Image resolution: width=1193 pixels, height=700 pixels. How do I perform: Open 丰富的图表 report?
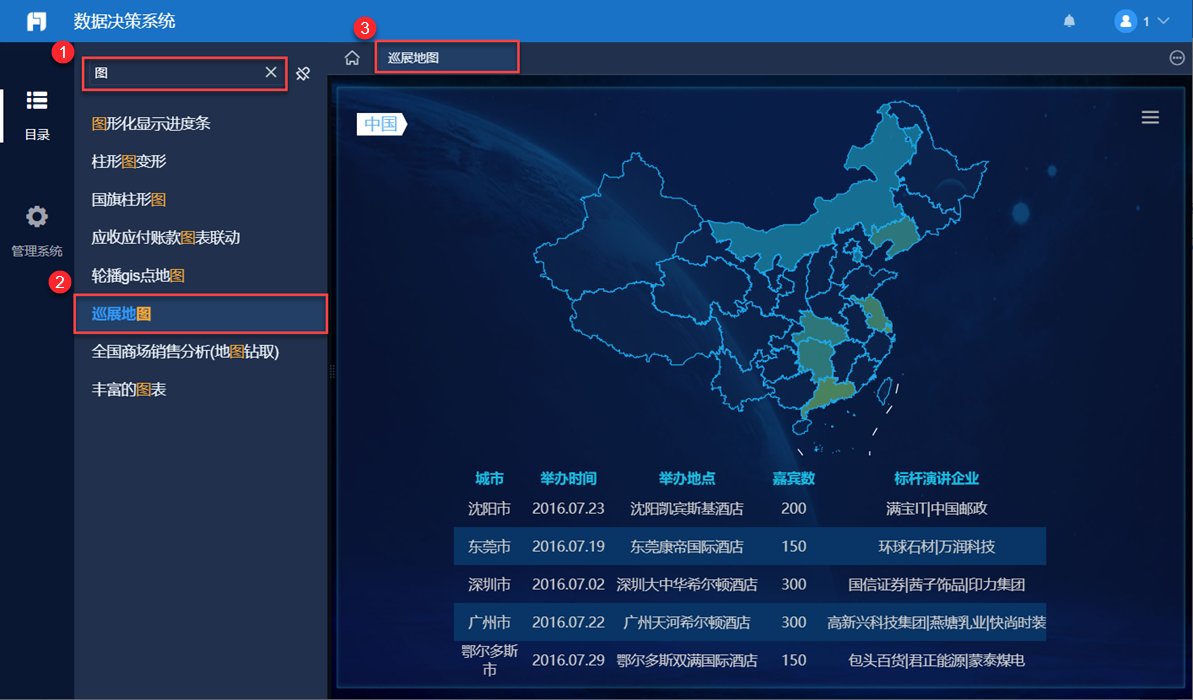[x=129, y=390]
